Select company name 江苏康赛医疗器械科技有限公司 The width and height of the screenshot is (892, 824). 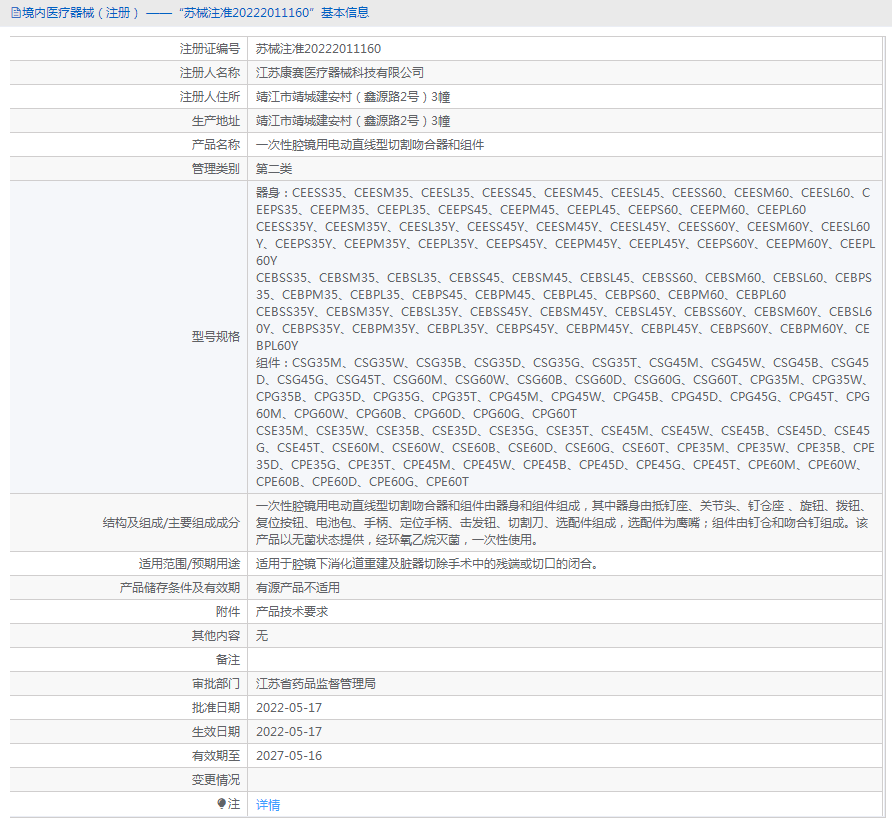click(x=340, y=73)
